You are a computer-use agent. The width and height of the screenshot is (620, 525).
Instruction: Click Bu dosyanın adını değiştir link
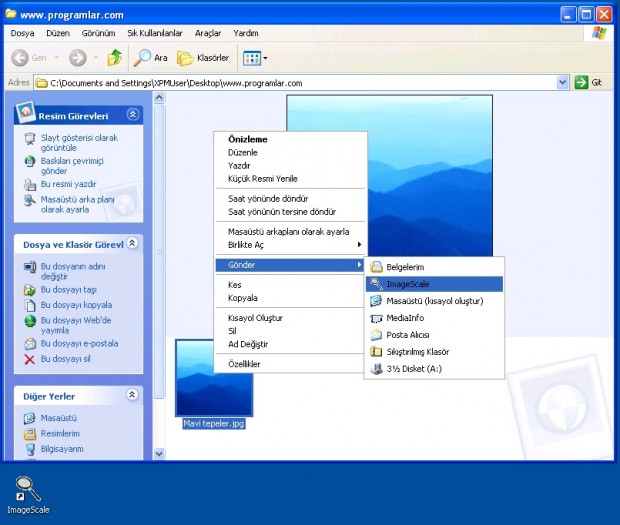[x=73, y=271]
